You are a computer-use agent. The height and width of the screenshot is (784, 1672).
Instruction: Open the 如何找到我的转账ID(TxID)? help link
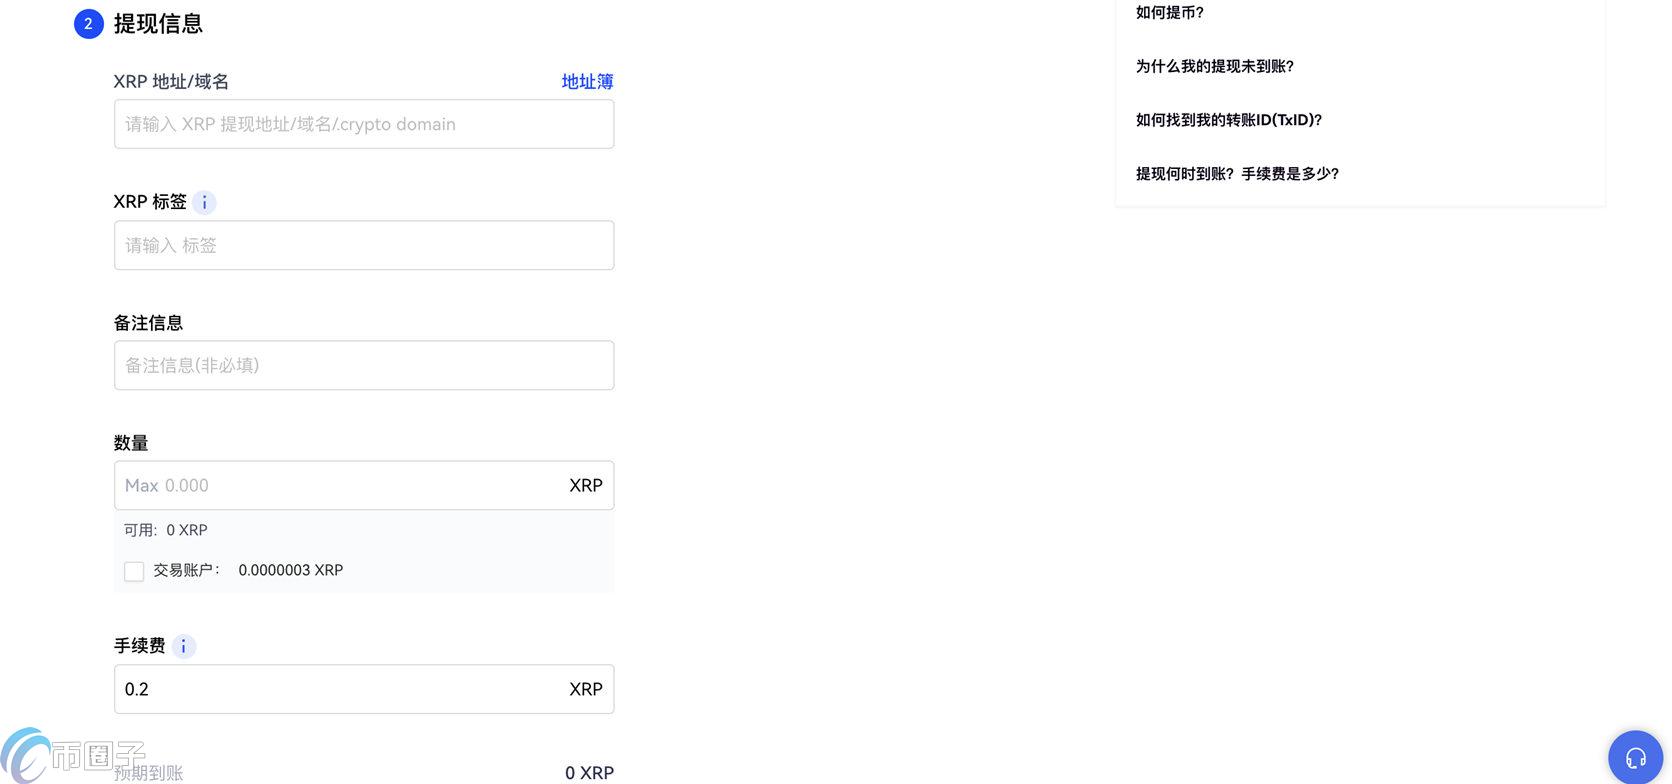1228,120
